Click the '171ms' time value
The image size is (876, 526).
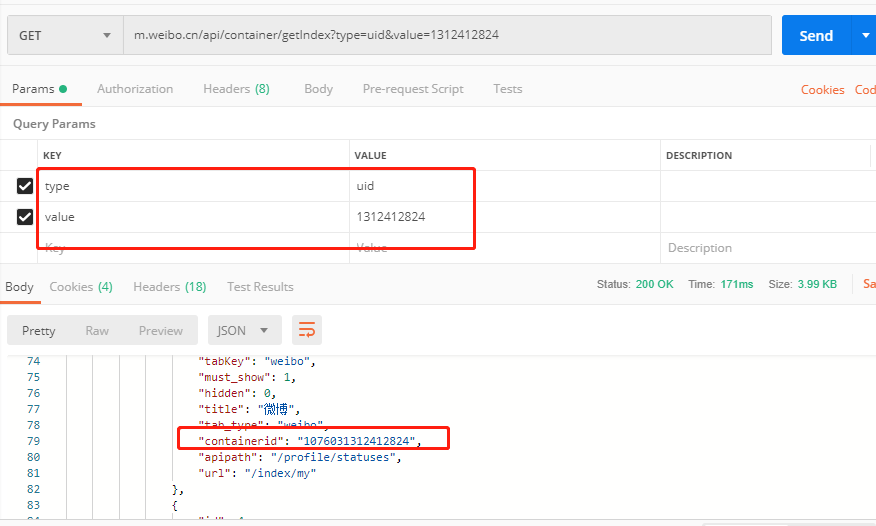(x=736, y=284)
